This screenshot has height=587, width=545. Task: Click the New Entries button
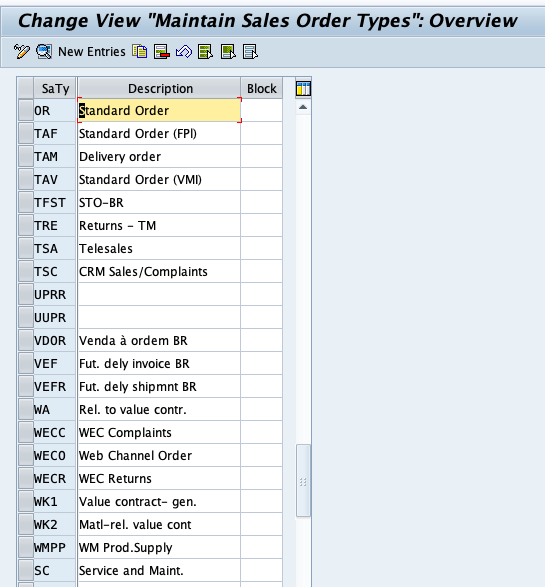[x=92, y=51]
